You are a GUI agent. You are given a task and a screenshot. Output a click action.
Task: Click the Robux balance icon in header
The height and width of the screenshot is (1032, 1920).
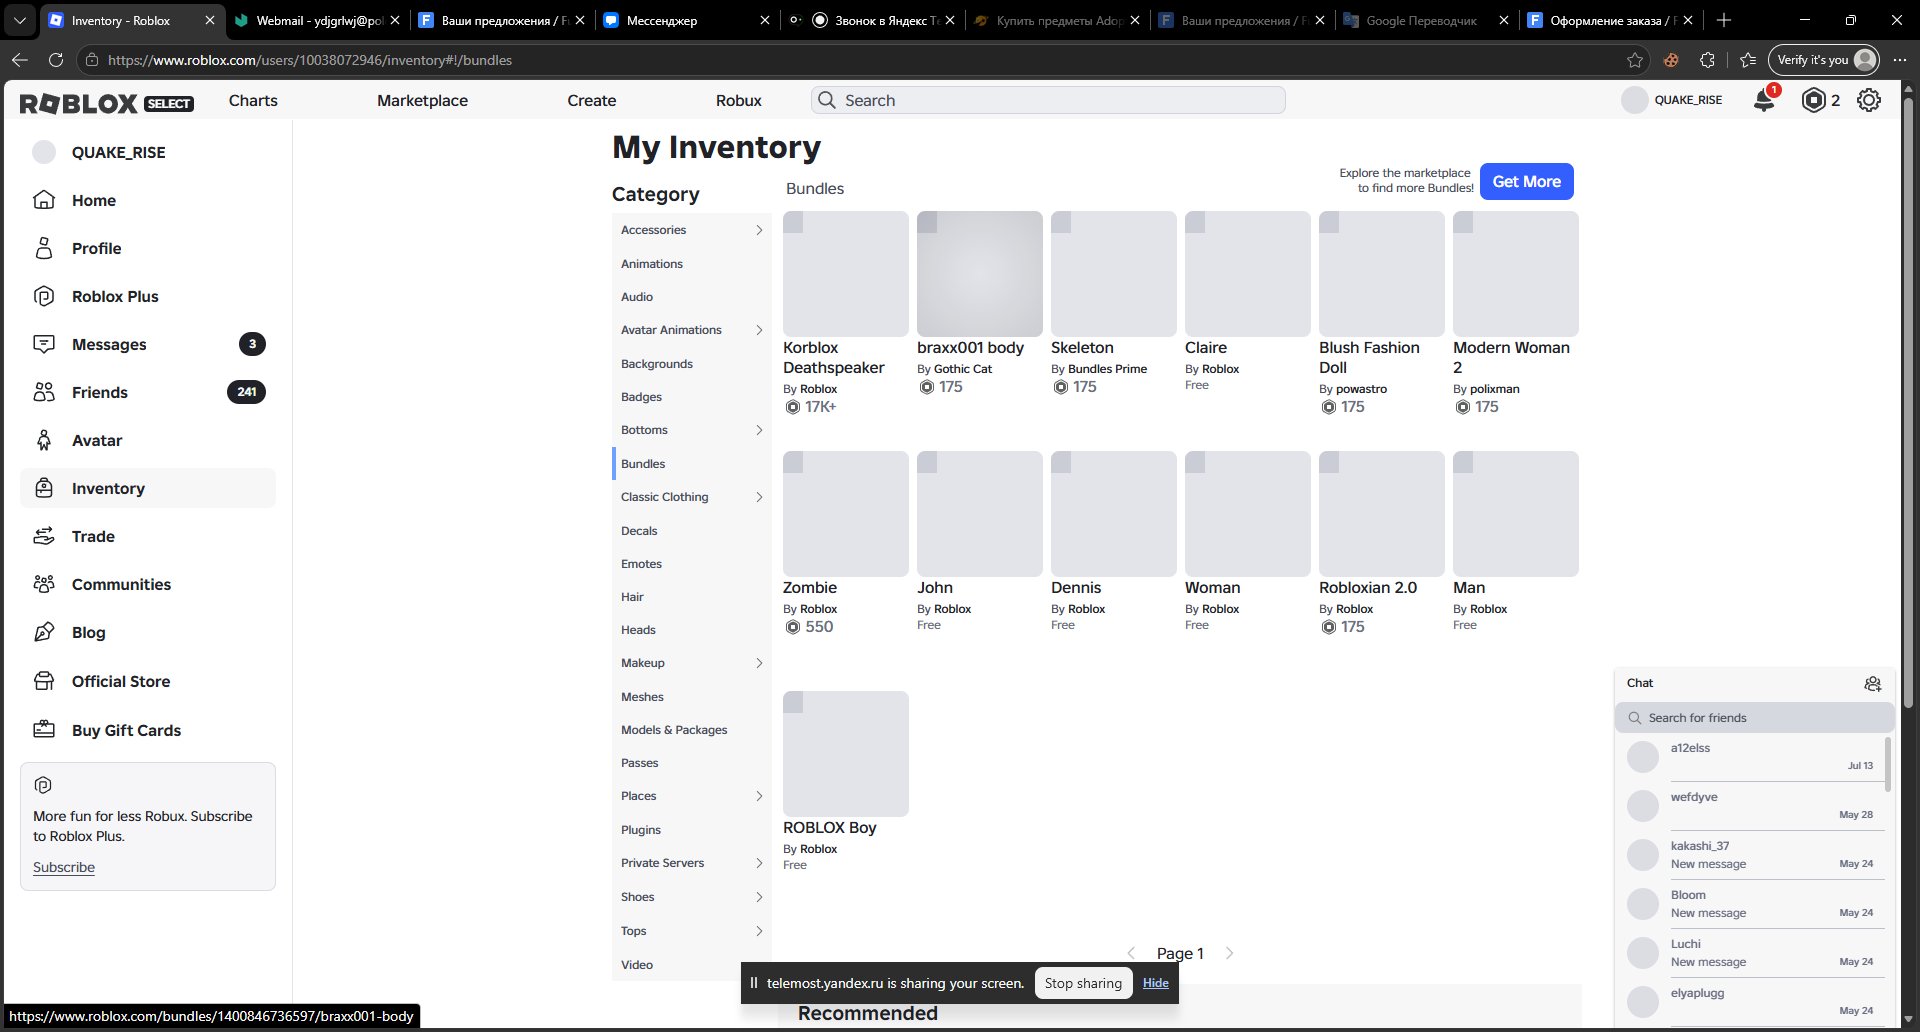pos(1813,100)
